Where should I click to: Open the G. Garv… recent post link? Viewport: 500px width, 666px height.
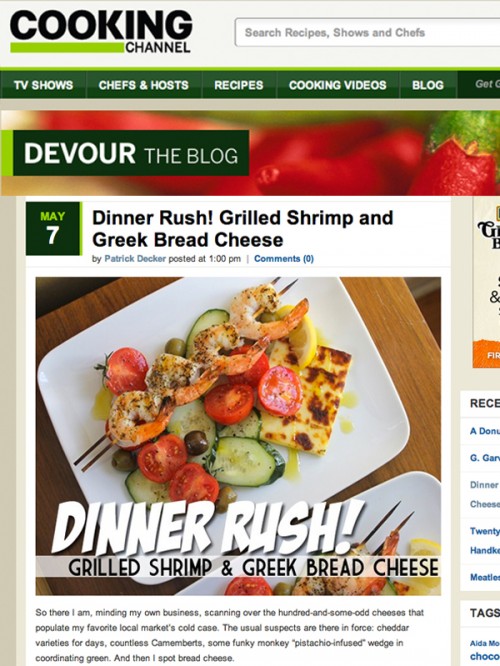point(485,458)
